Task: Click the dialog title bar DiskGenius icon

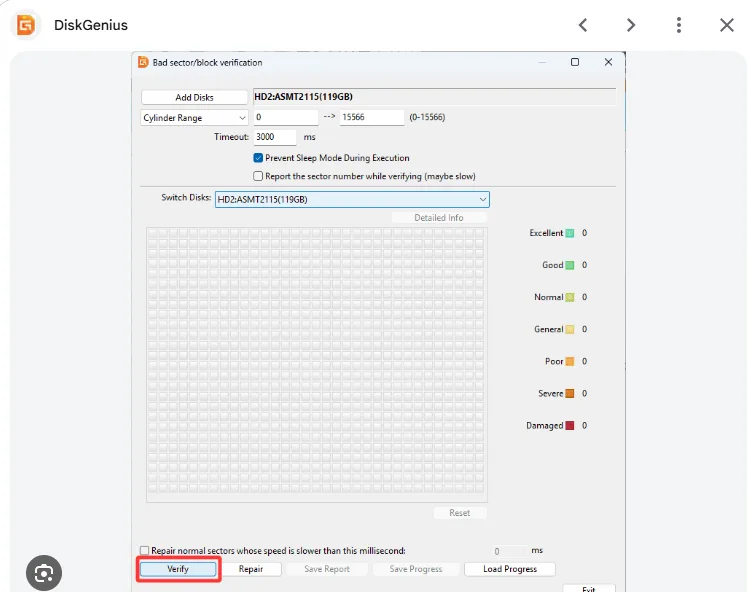Action: coord(143,62)
